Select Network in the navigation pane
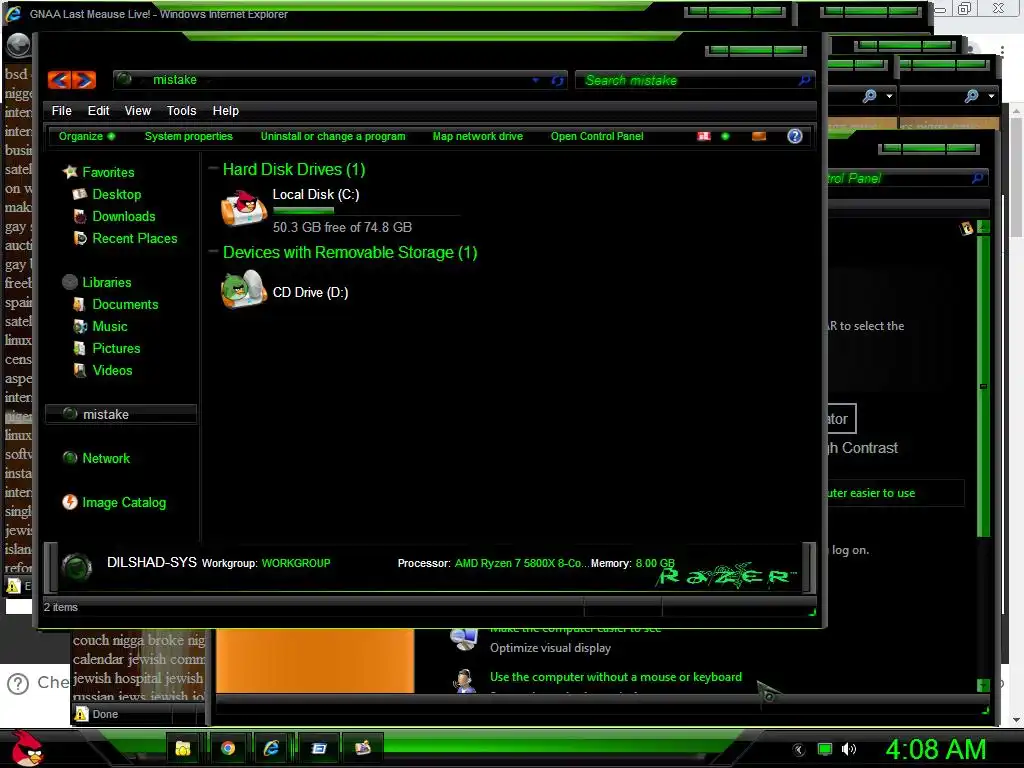This screenshot has height=768, width=1024. (x=106, y=458)
